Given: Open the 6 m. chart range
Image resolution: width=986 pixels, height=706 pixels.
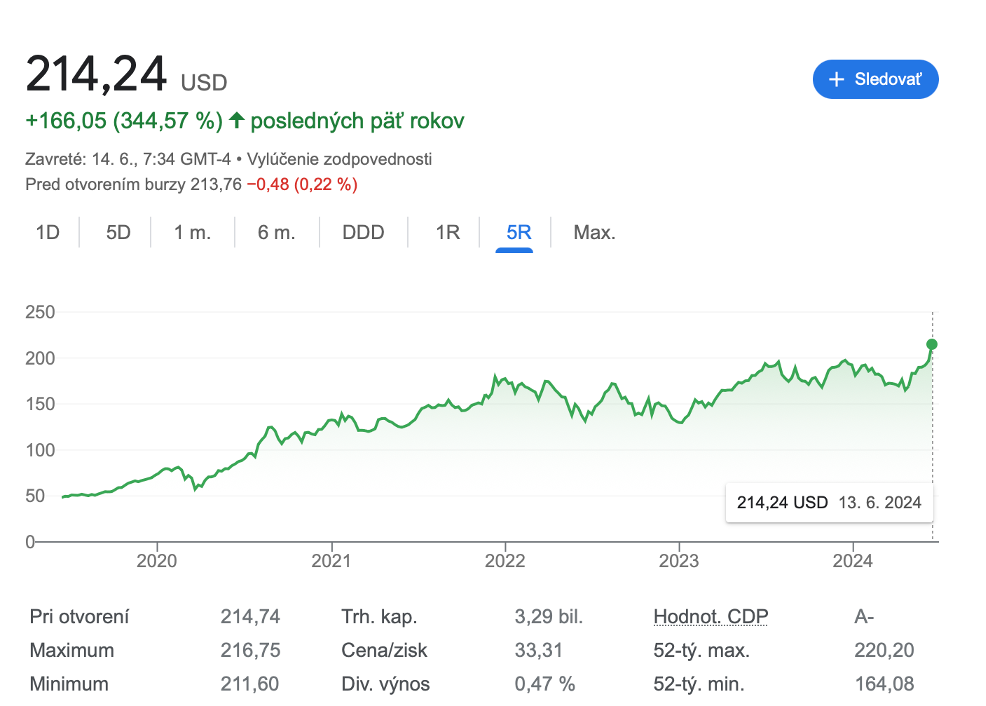Looking at the screenshot, I should (x=276, y=233).
